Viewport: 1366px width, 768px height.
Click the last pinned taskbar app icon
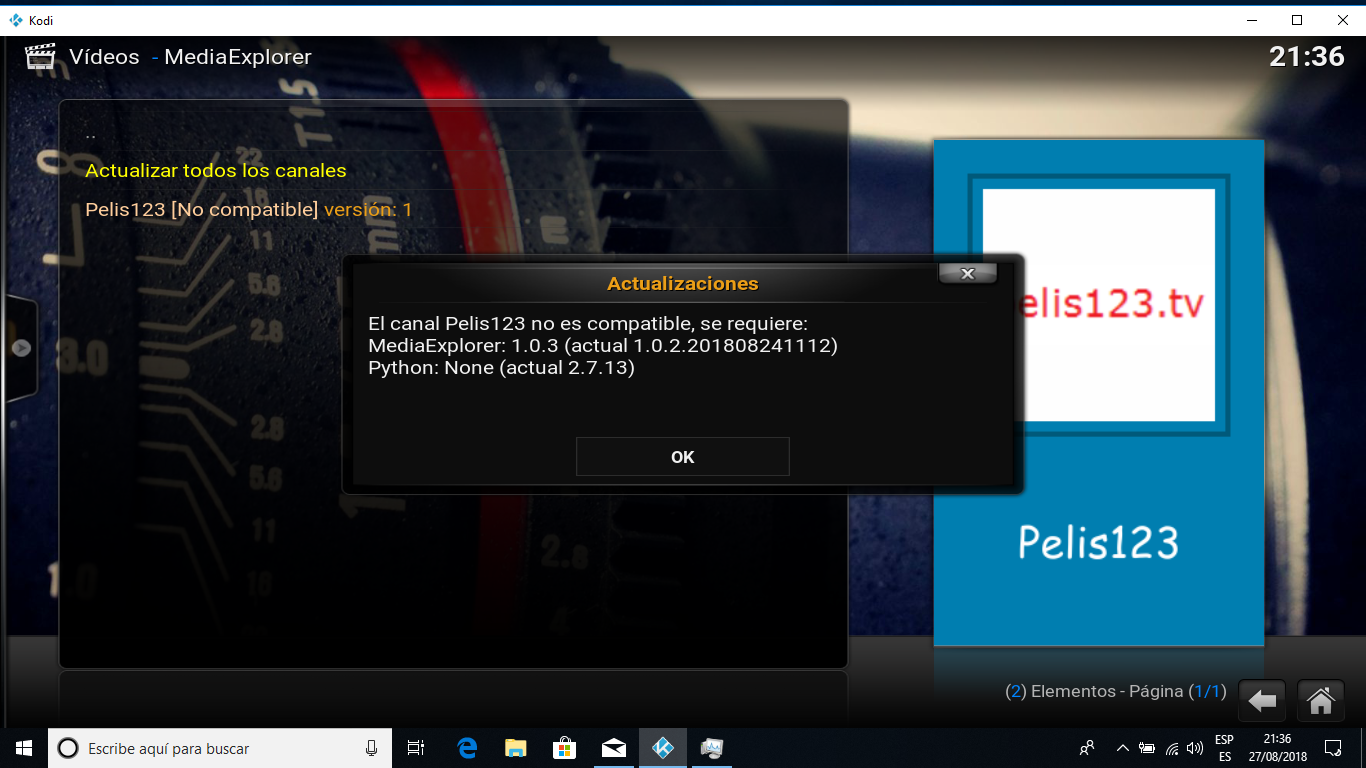tap(711, 748)
